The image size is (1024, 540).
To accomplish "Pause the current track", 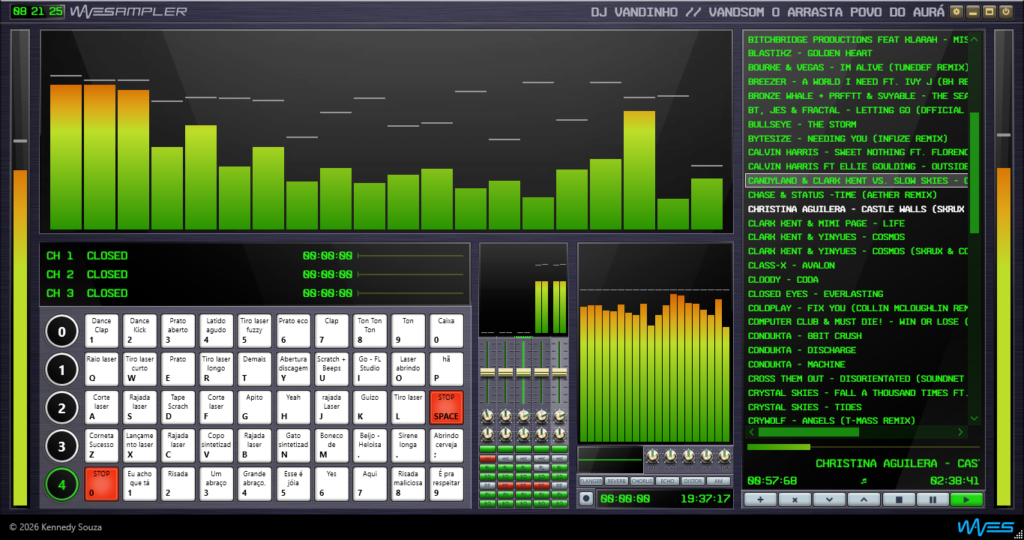I will (932, 498).
